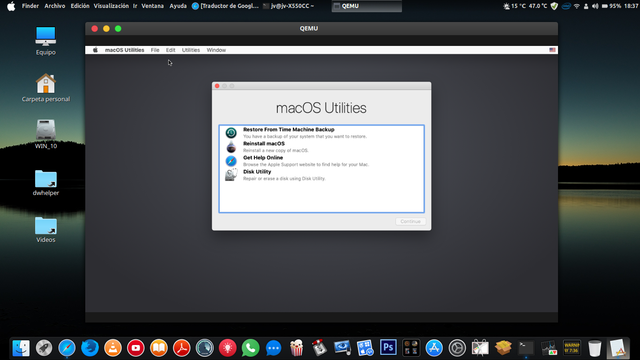
Task: Open the volume speaker tray icon
Action: pos(595,6)
